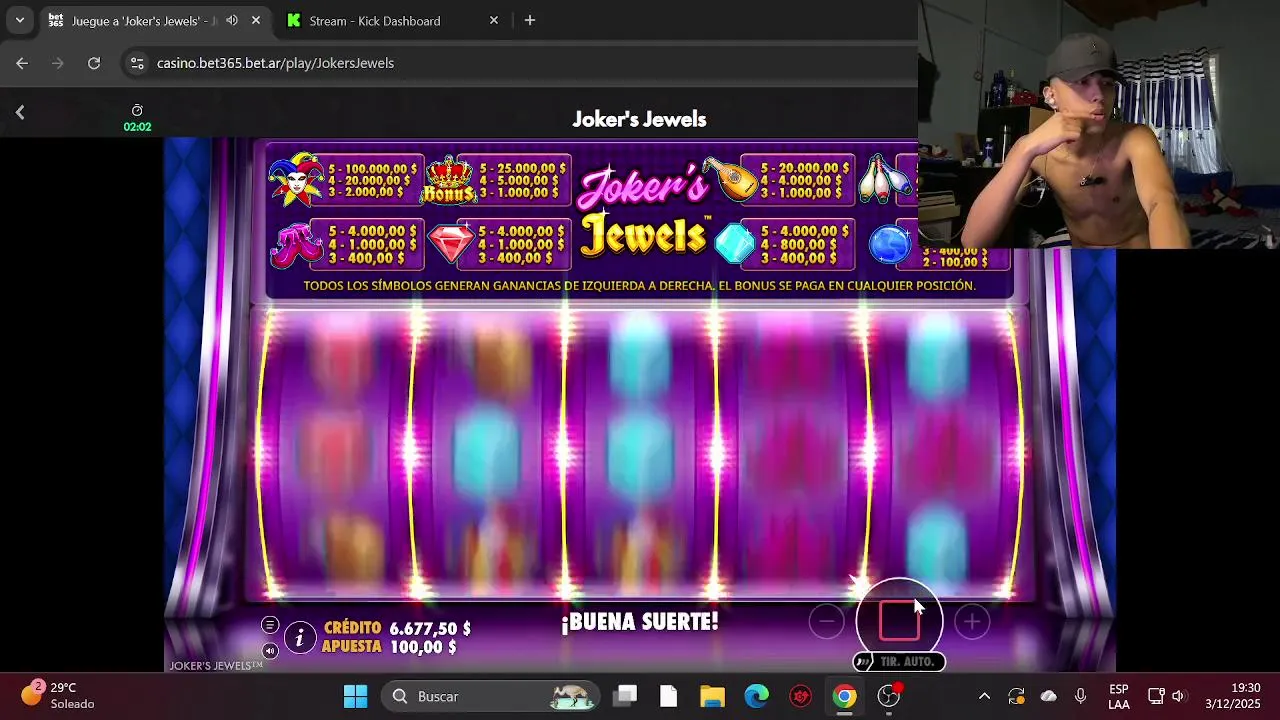Click Joker payout 5 - 100.000,00 $
1280x720 pixels.
click(372, 169)
